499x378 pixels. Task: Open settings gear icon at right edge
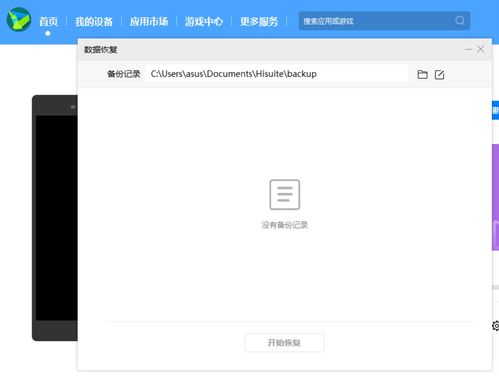[x=496, y=326]
